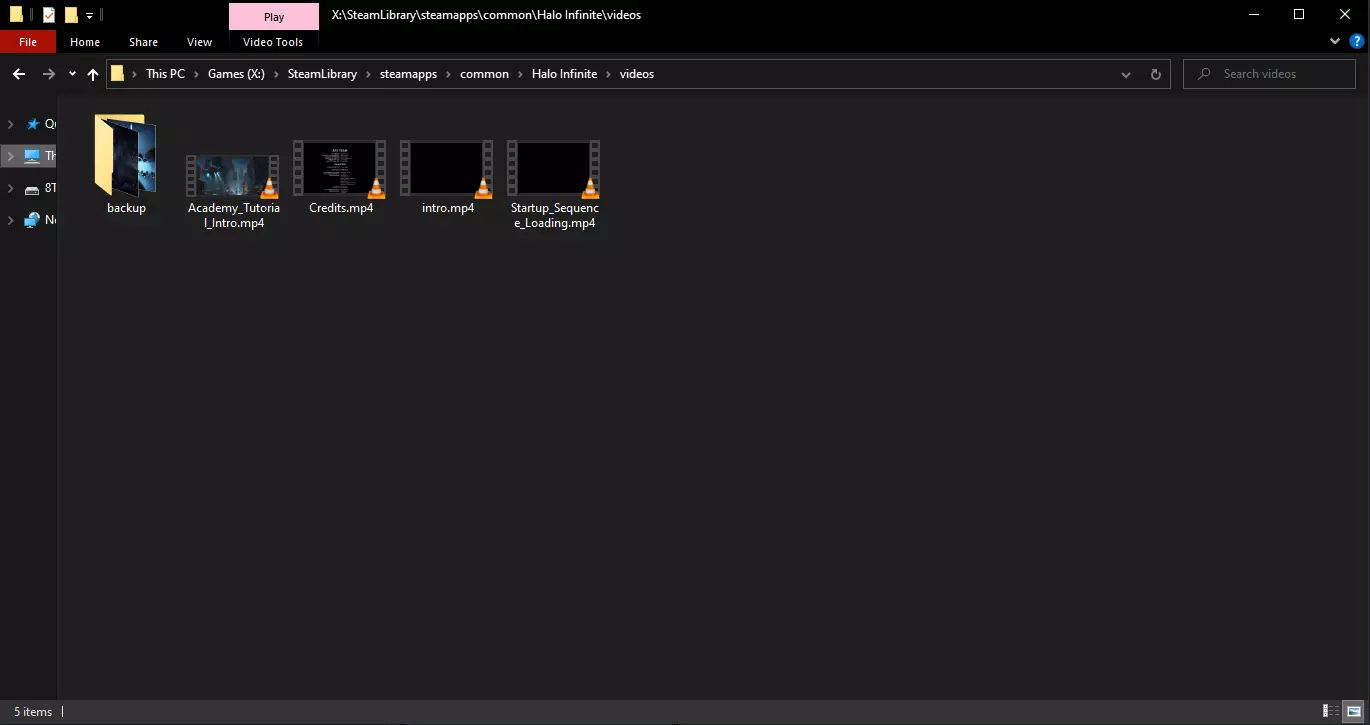Open the View ribbon tab
The width and height of the screenshot is (1370, 725).
(199, 42)
